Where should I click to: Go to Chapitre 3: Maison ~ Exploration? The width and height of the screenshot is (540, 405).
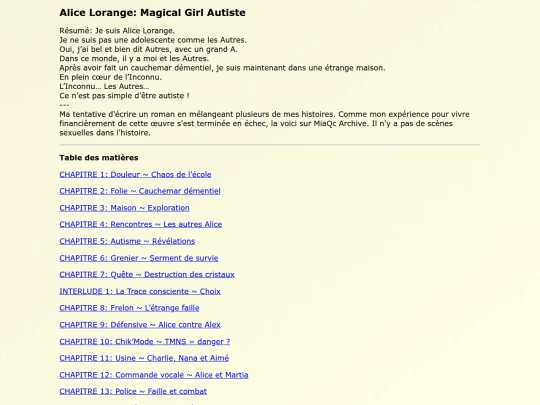[124, 208]
